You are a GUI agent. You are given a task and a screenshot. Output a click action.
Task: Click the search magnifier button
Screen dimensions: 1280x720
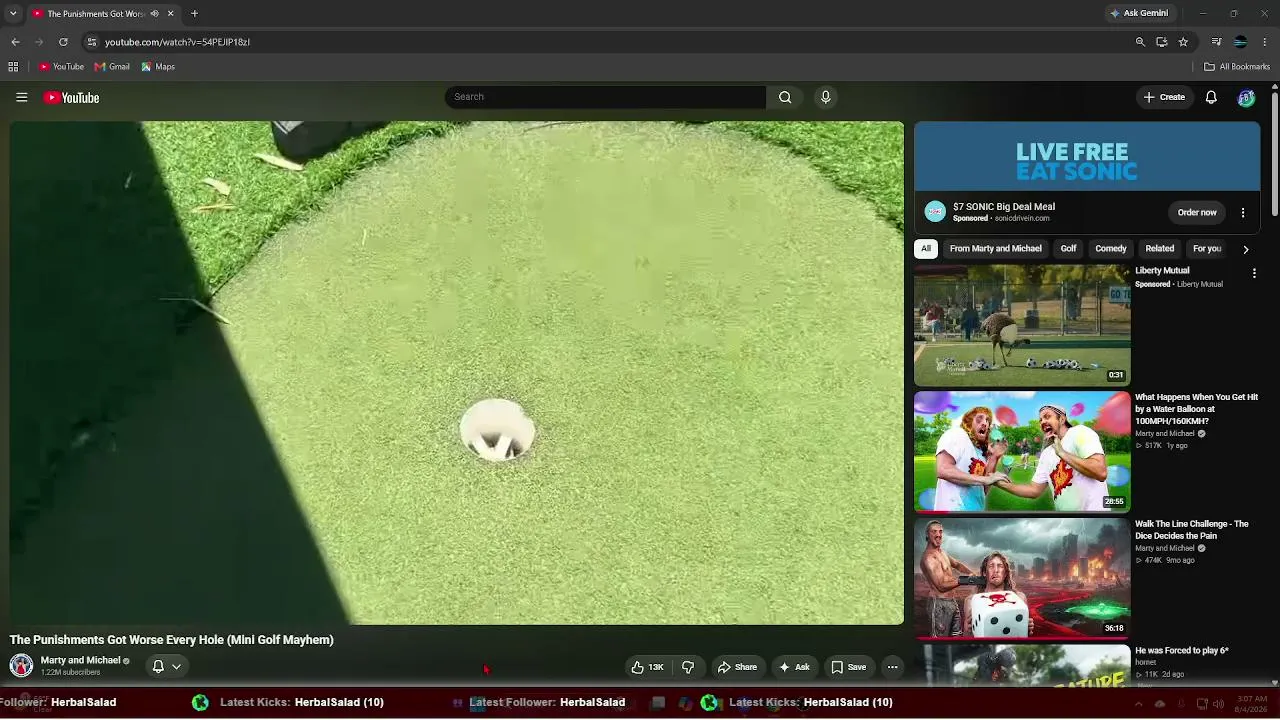pos(785,97)
